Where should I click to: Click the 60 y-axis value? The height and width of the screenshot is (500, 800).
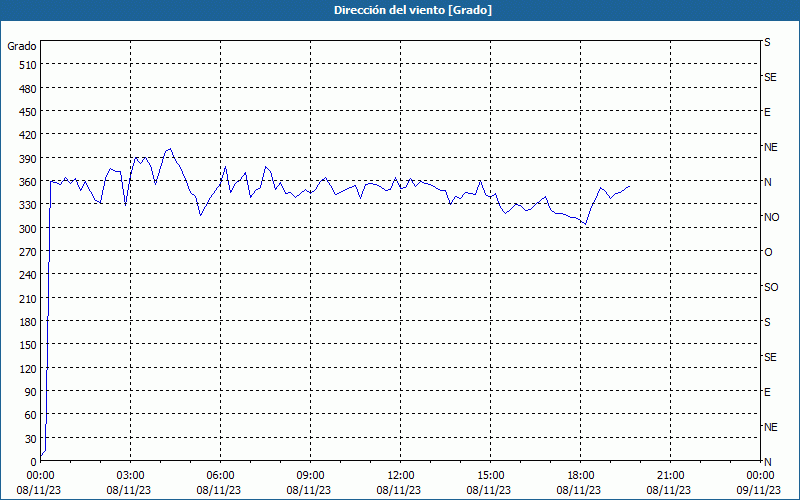31,415
